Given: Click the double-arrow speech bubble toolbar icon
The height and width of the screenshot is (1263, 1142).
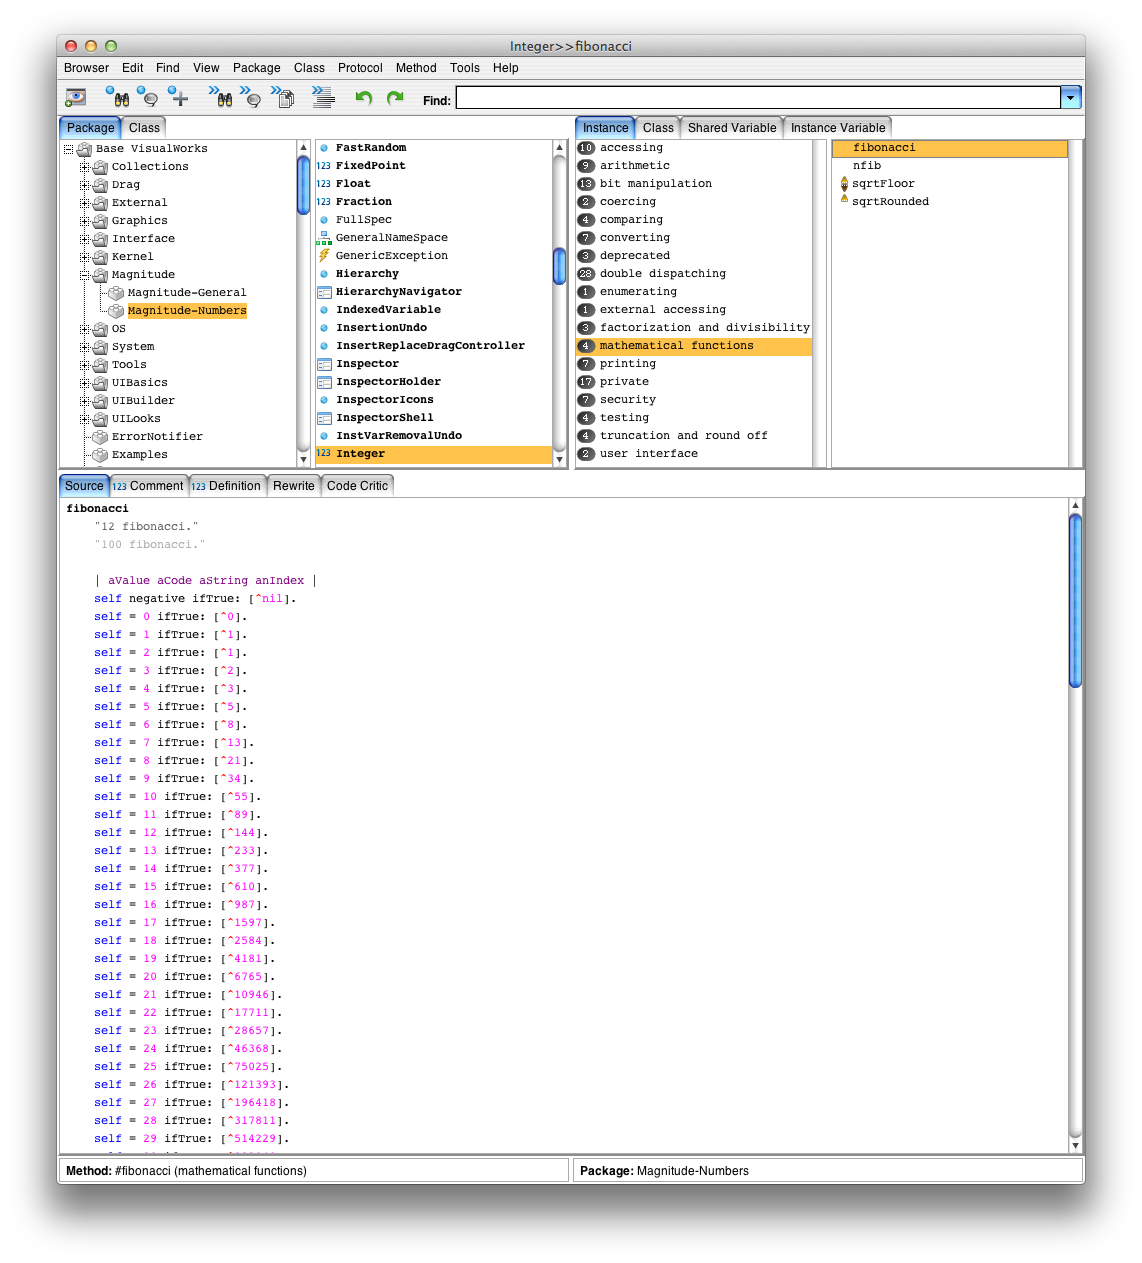Looking at the screenshot, I should coord(251,97).
